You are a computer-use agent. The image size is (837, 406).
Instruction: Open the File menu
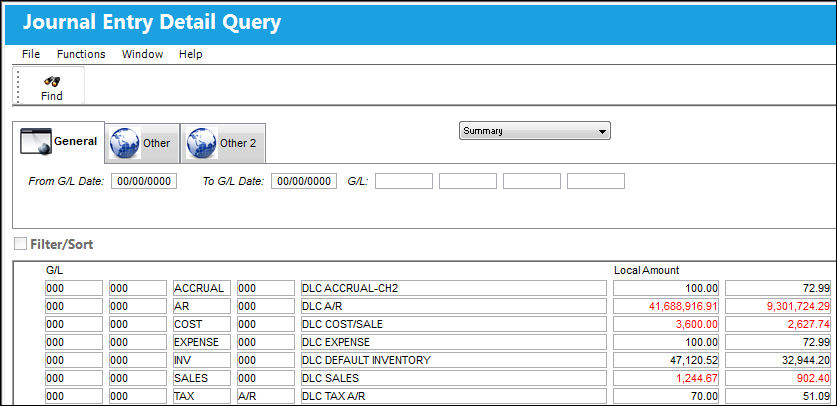[x=31, y=54]
